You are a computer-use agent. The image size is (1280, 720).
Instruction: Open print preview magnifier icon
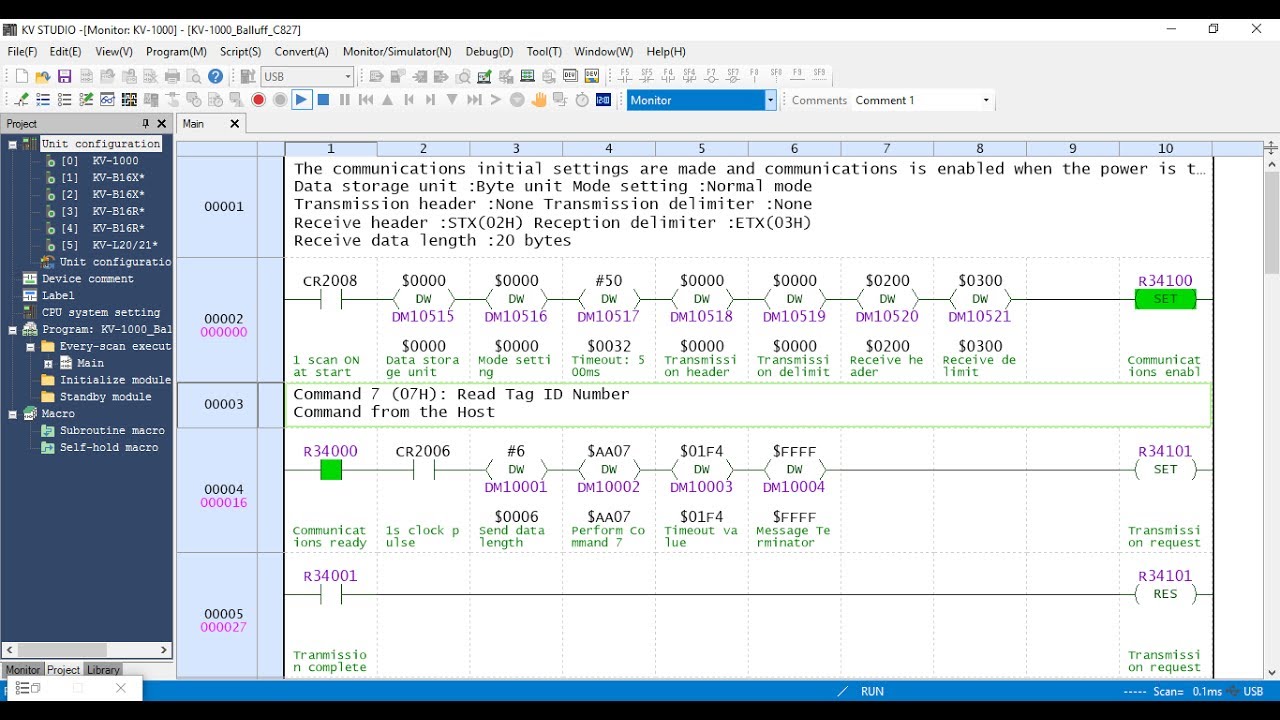point(194,76)
